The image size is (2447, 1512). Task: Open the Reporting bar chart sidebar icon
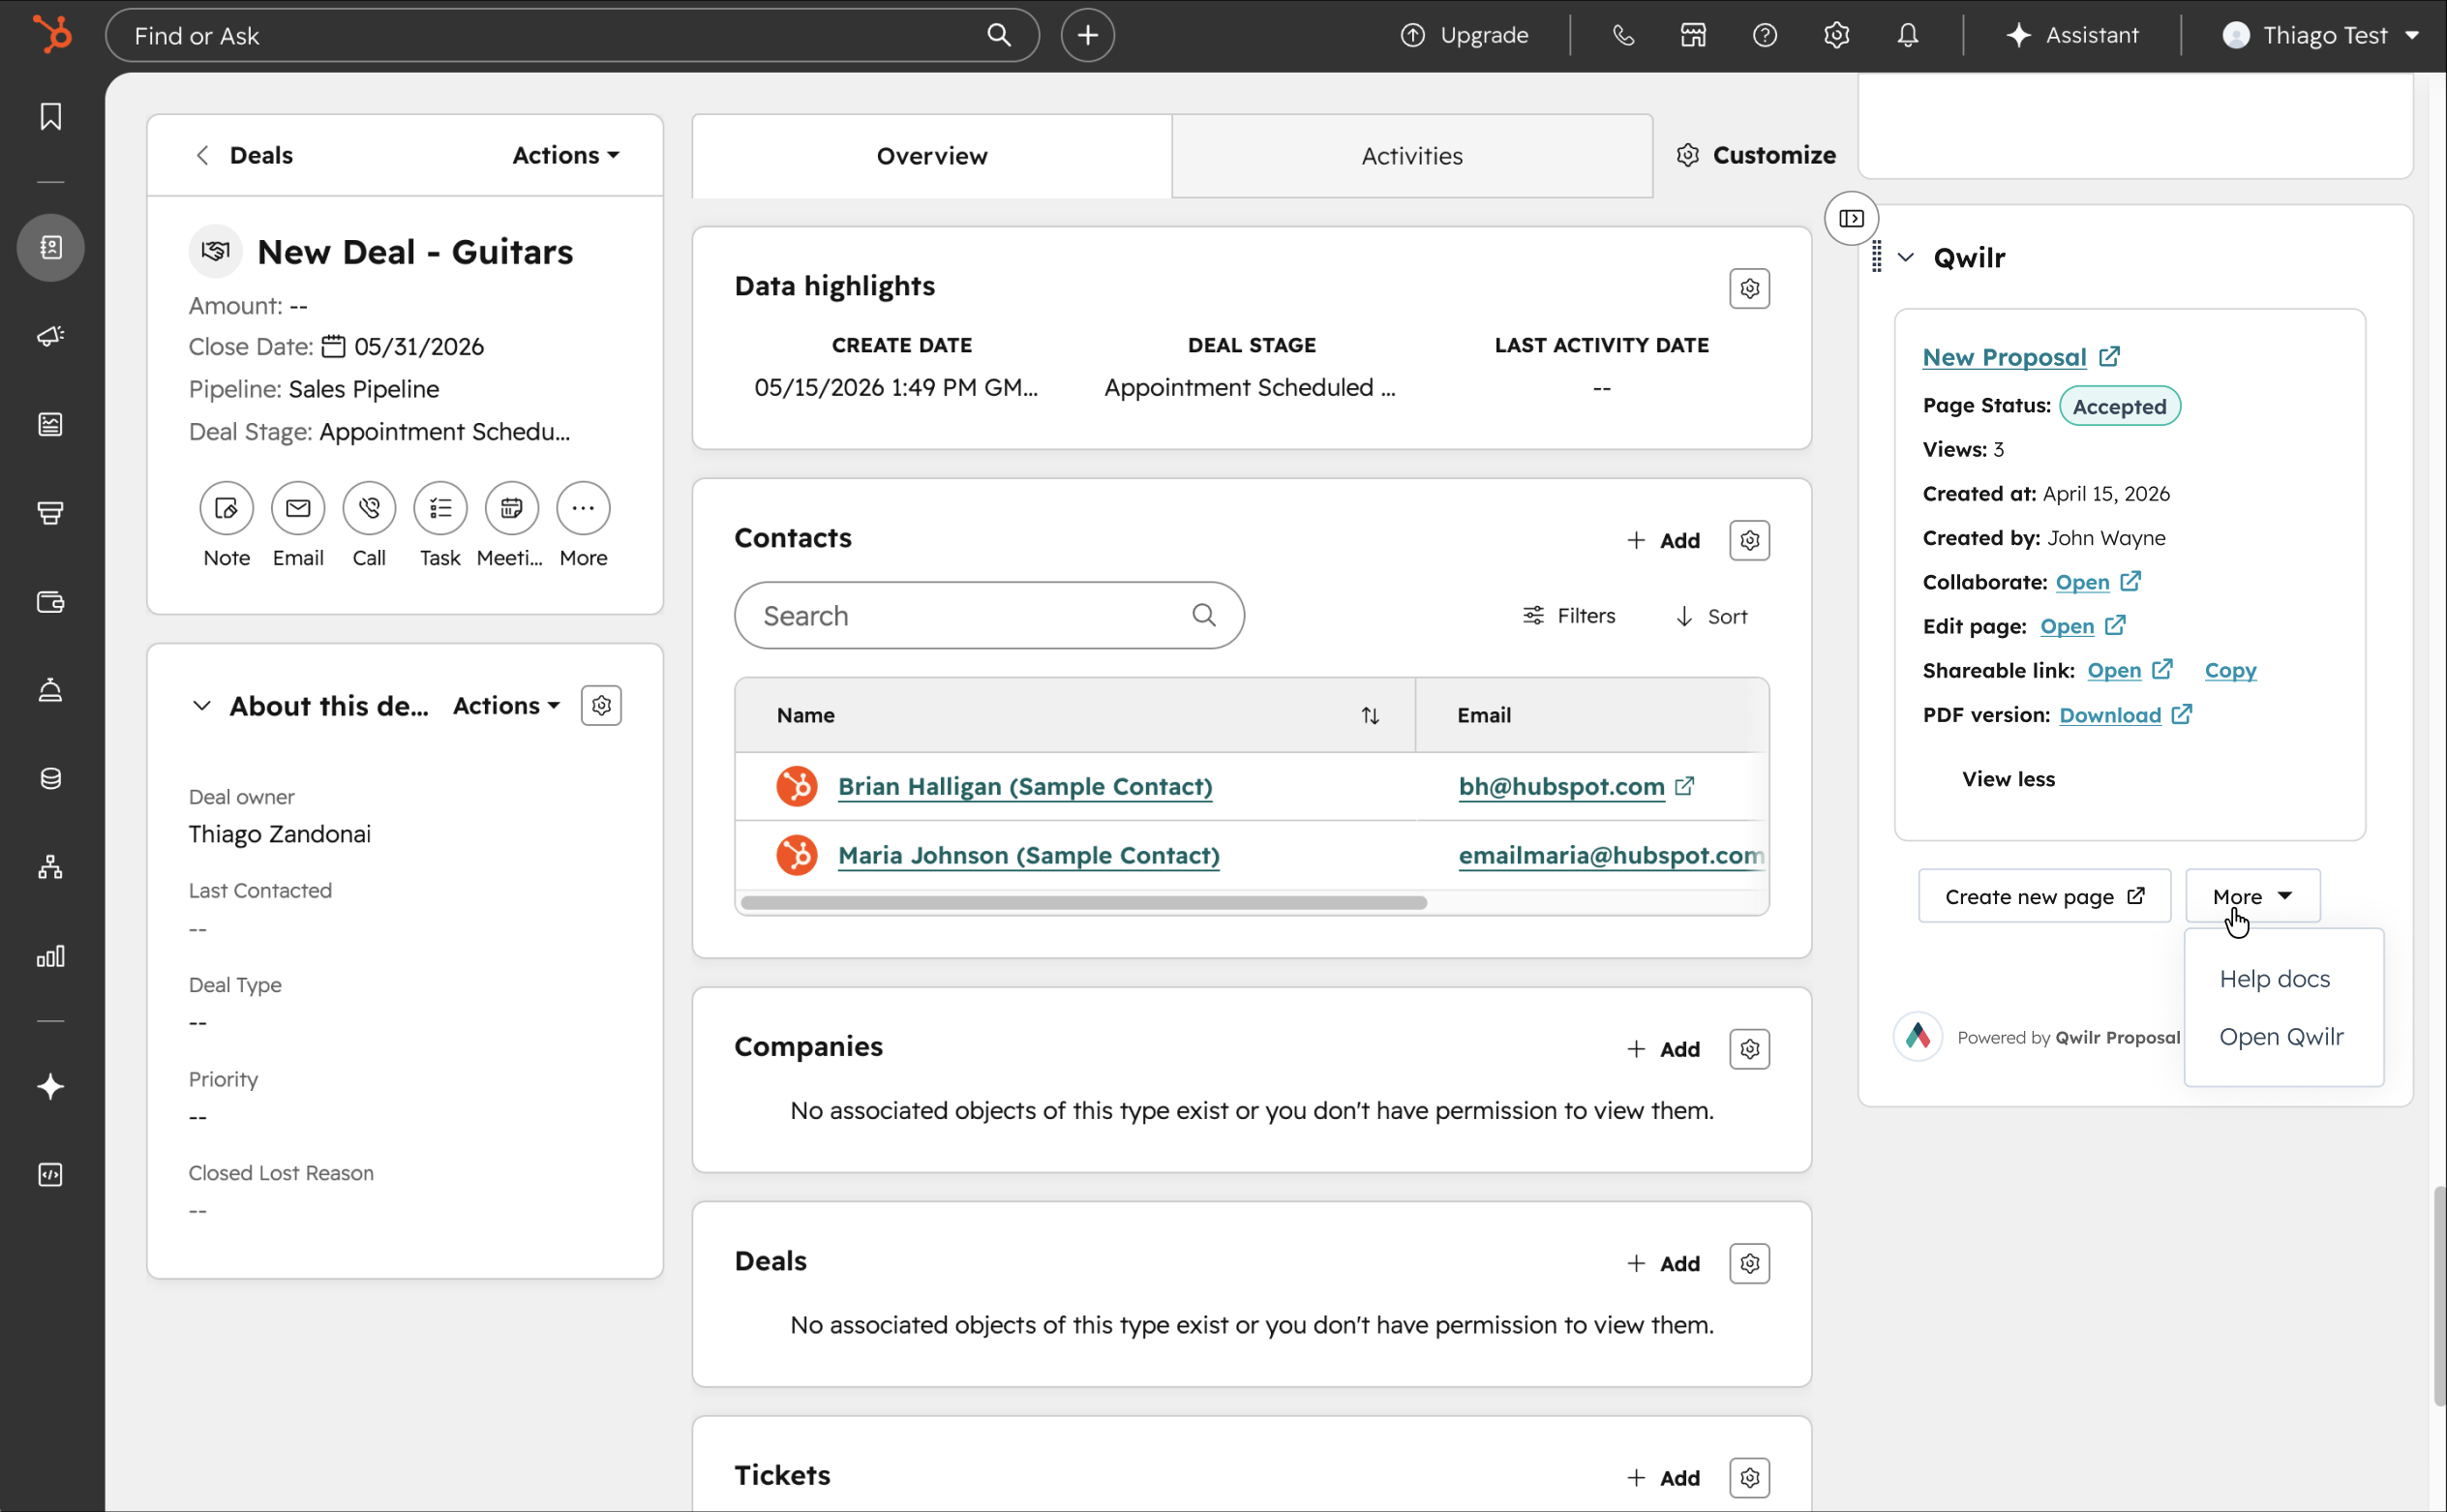[x=51, y=956]
